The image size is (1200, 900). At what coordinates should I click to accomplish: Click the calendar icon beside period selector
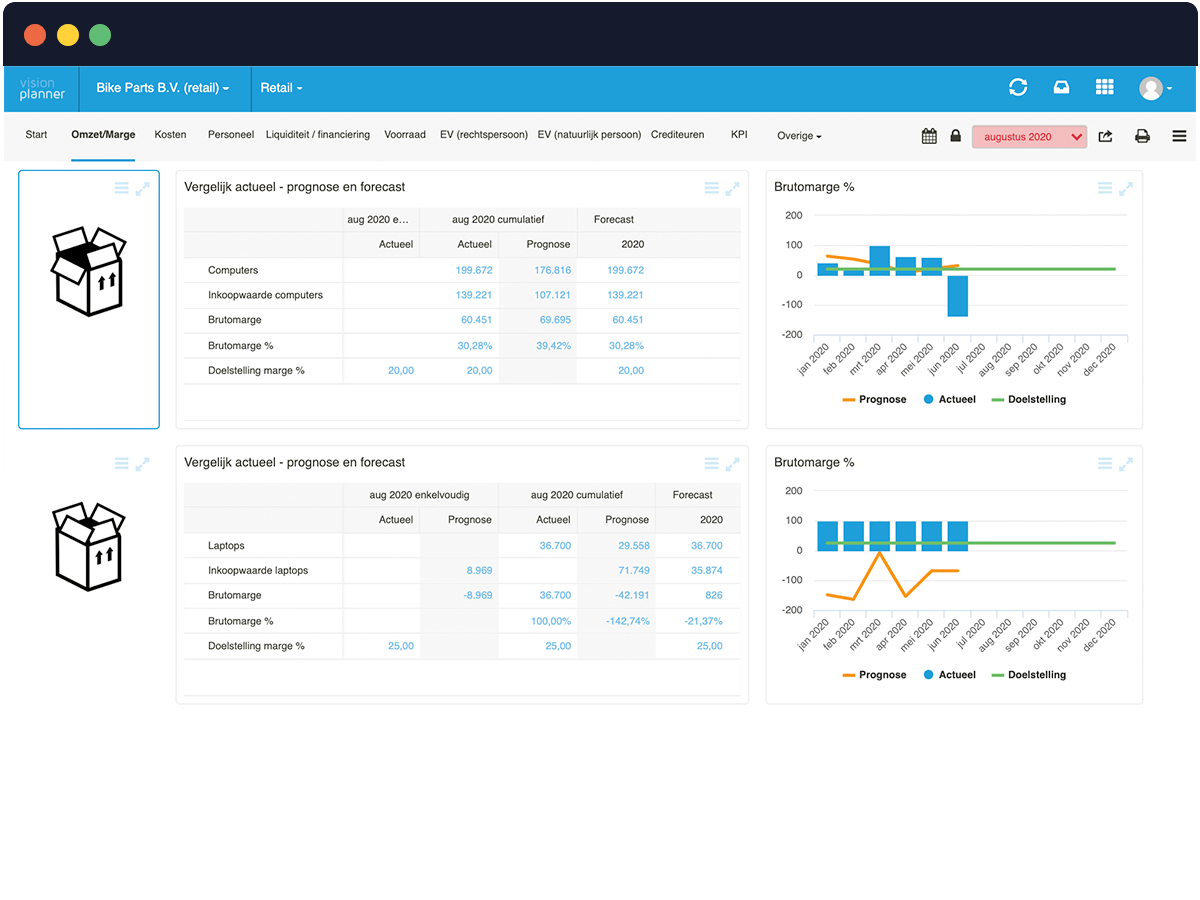pyautogui.click(x=929, y=136)
